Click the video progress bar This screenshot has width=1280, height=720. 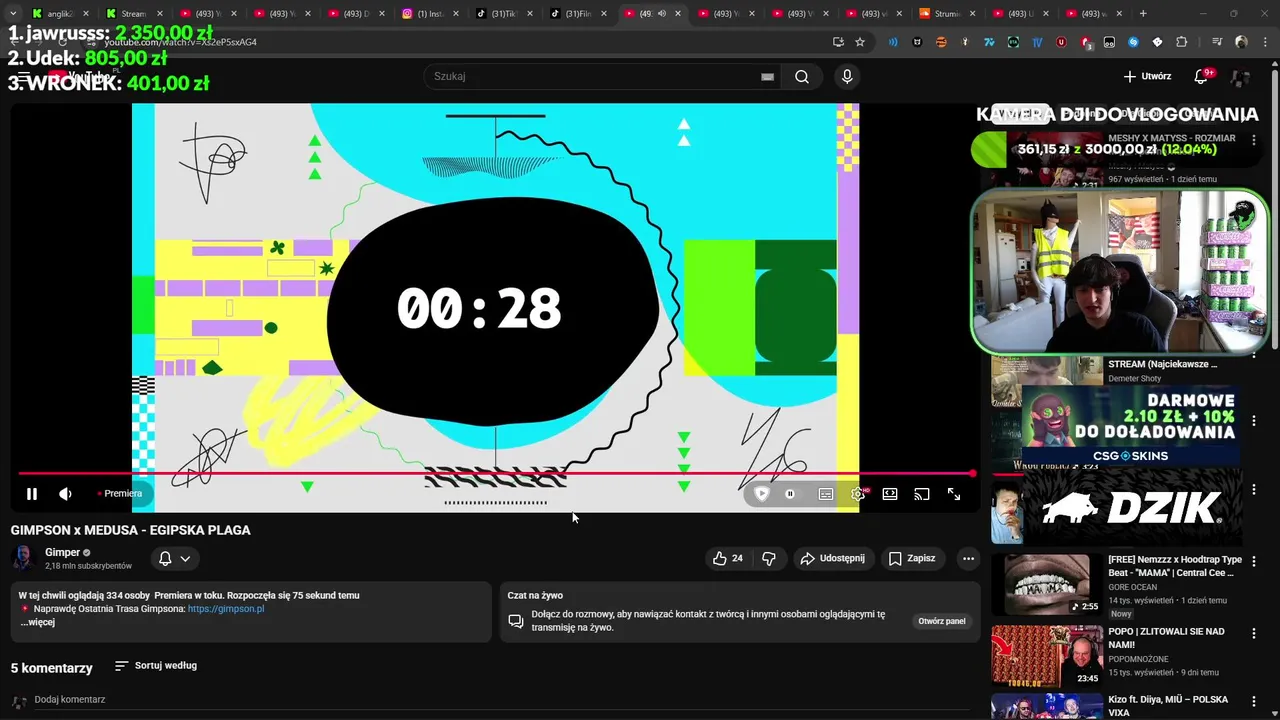pos(495,474)
